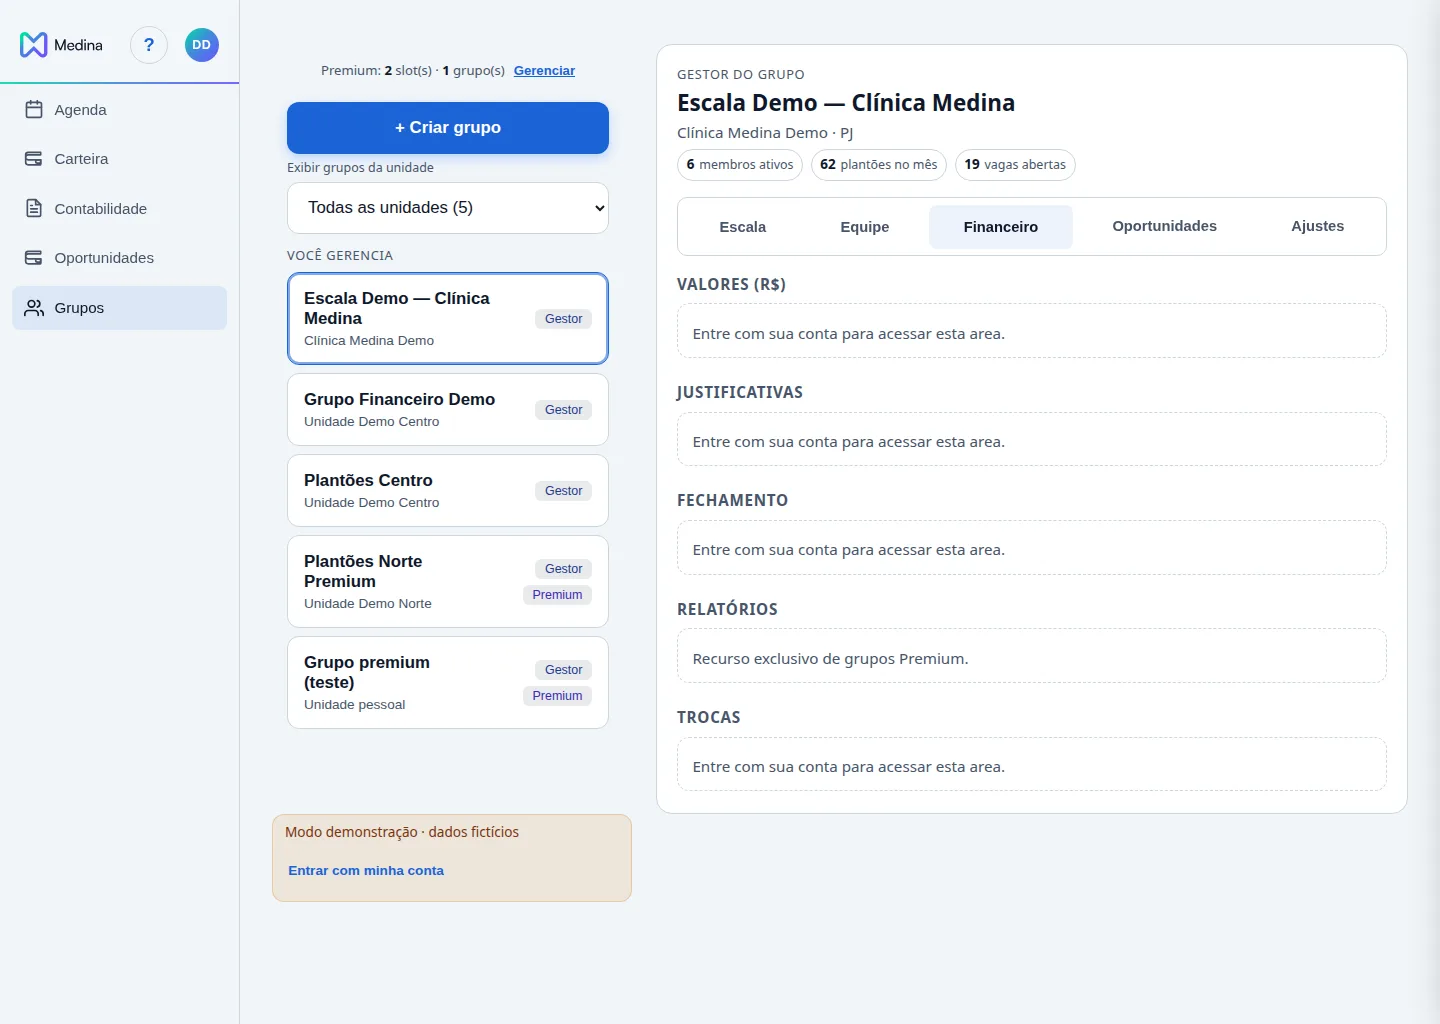Click the Agenda calendar icon
Viewport: 1440px width, 1024px height.
pos(34,110)
